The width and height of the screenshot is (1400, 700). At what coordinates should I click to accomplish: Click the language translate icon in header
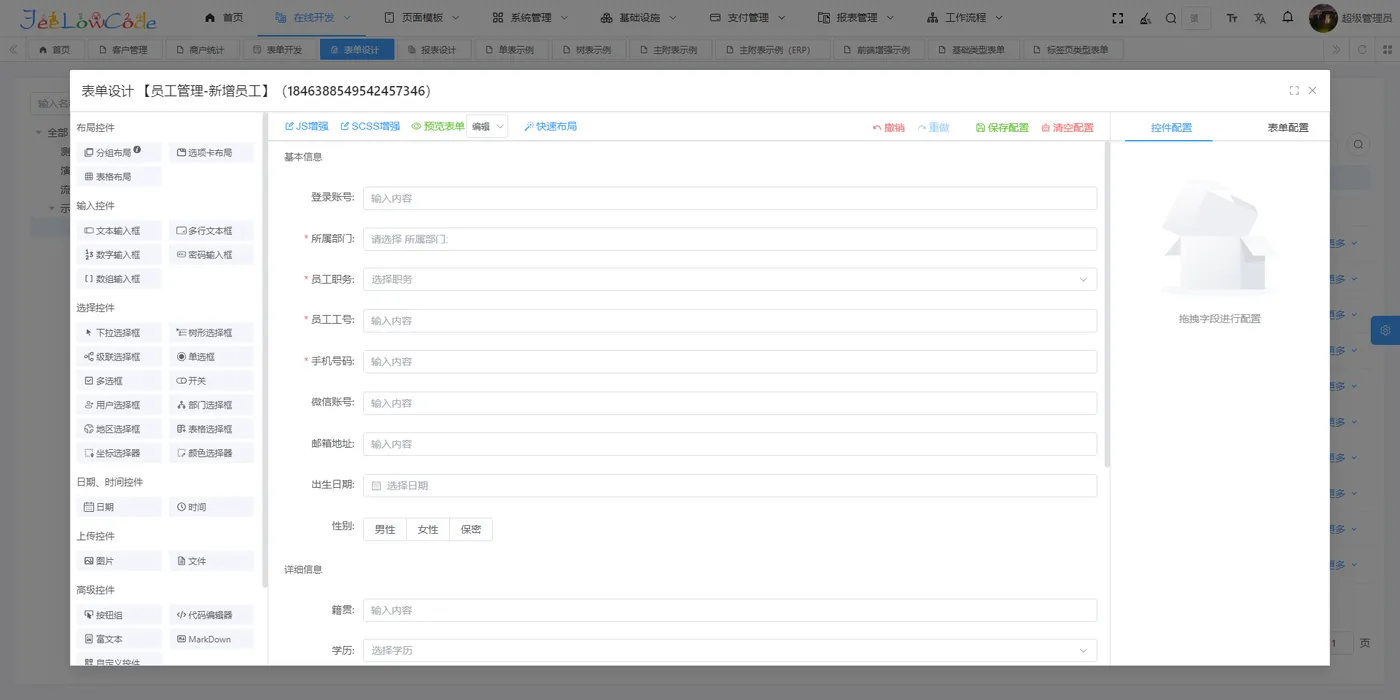(x=1260, y=18)
